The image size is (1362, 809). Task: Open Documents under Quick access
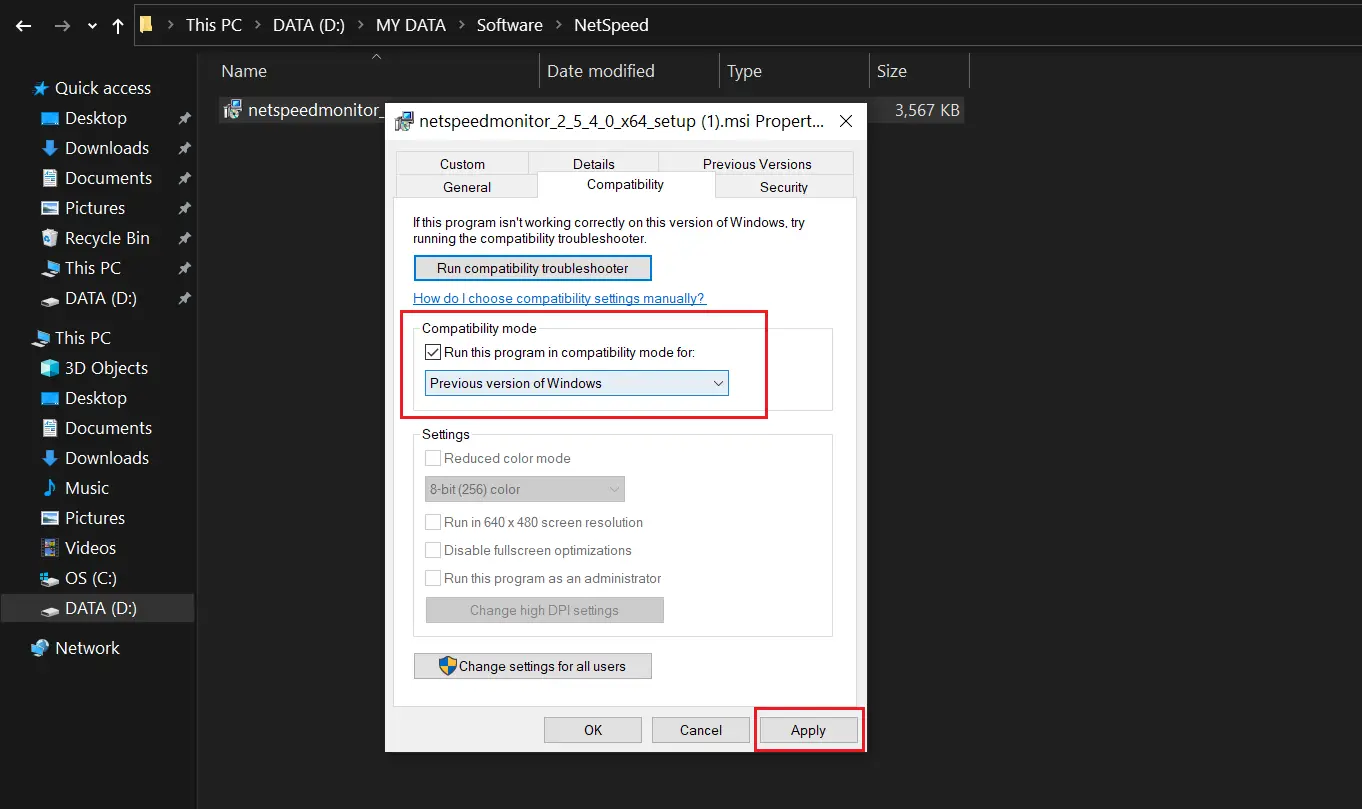pos(108,178)
